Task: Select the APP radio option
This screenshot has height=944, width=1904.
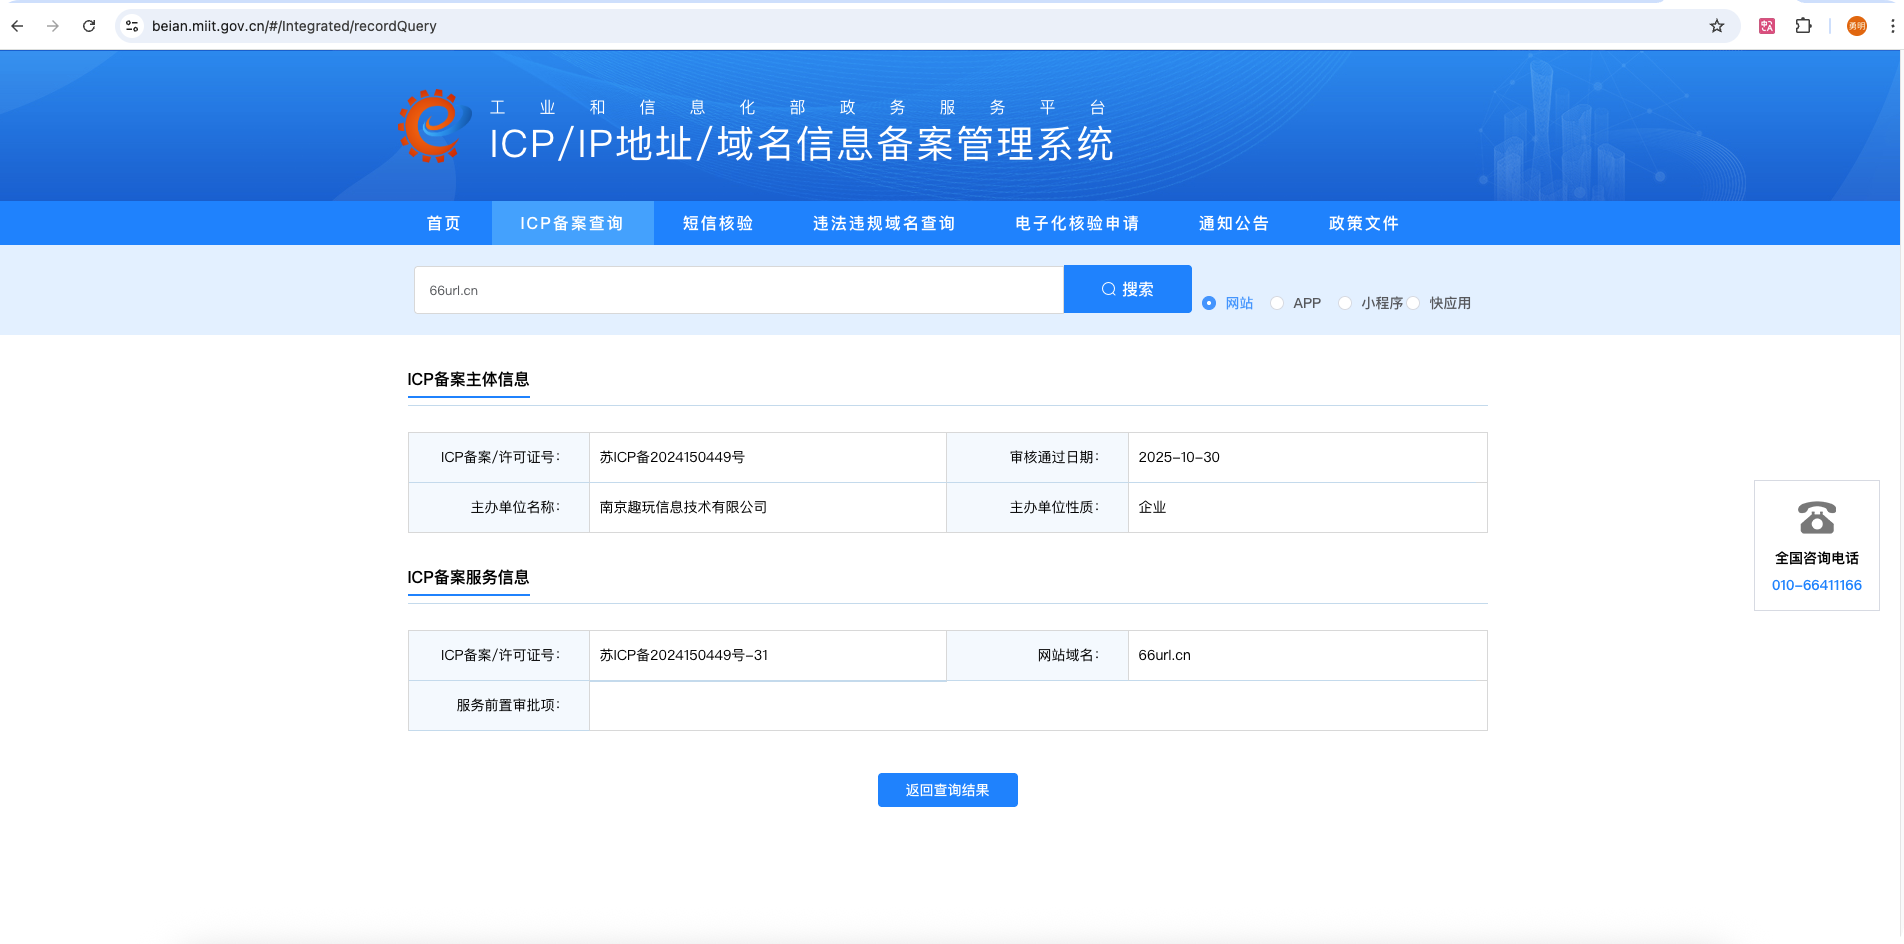Action: click(1277, 303)
